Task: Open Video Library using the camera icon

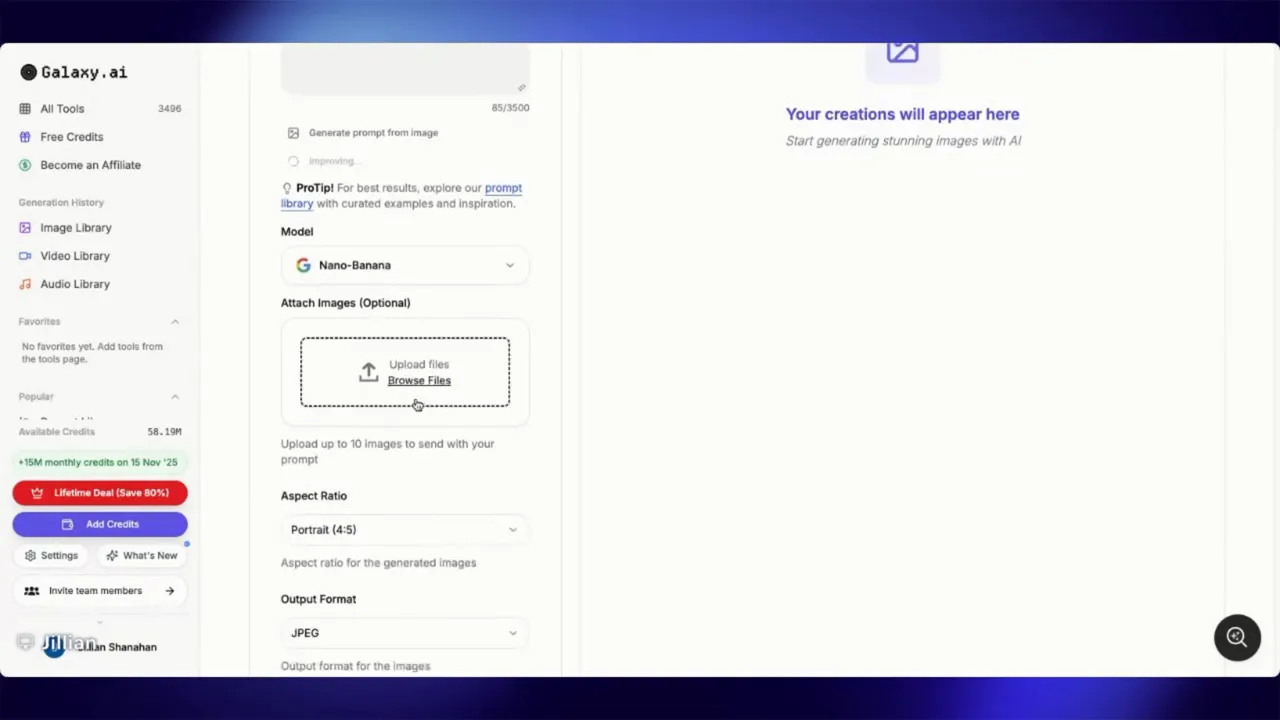Action: 24,255
